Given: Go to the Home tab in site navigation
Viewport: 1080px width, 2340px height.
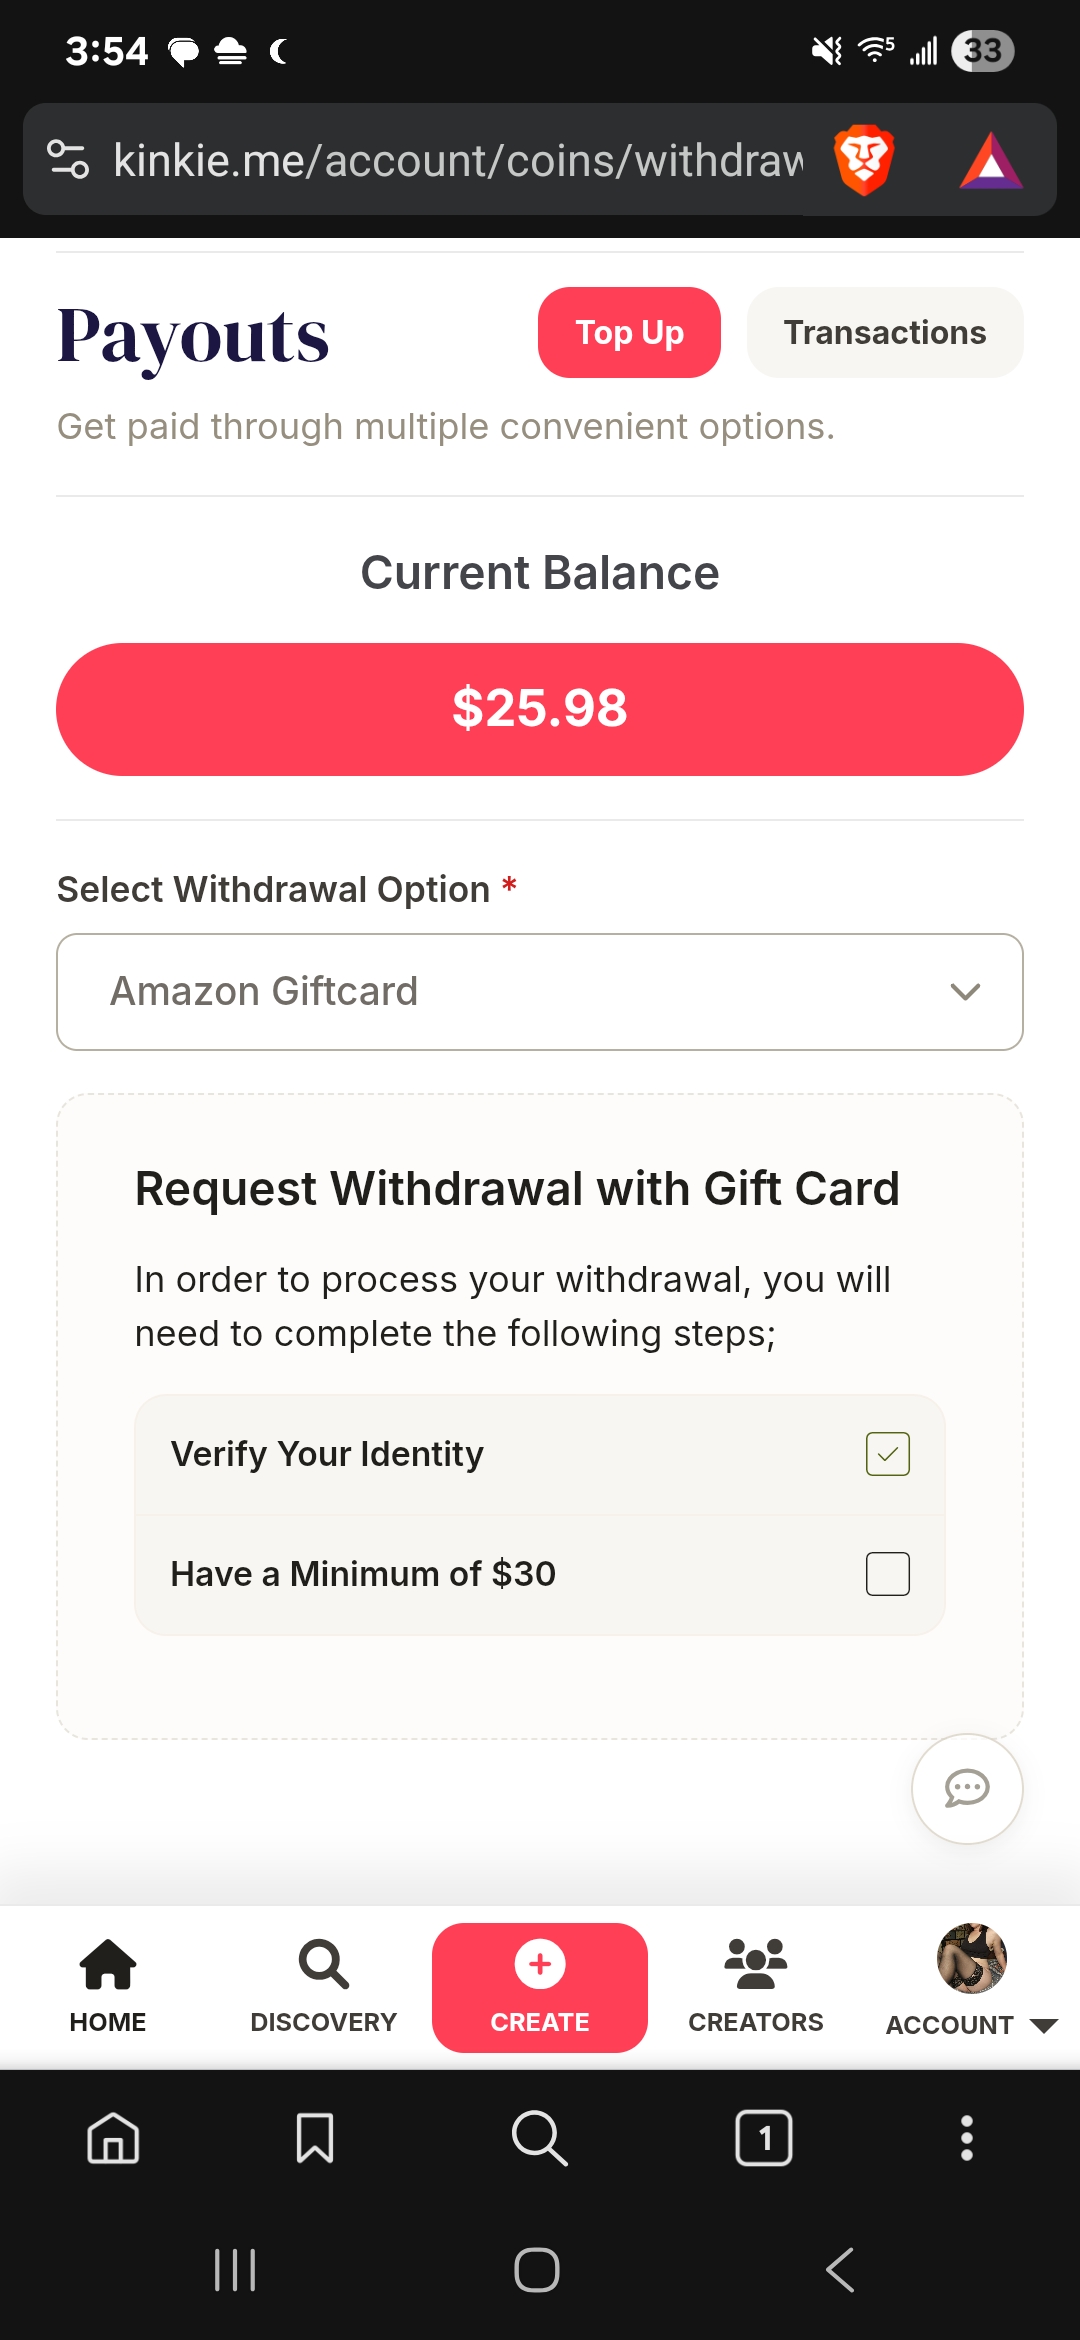Looking at the screenshot, I should (x=108, y=1987).
